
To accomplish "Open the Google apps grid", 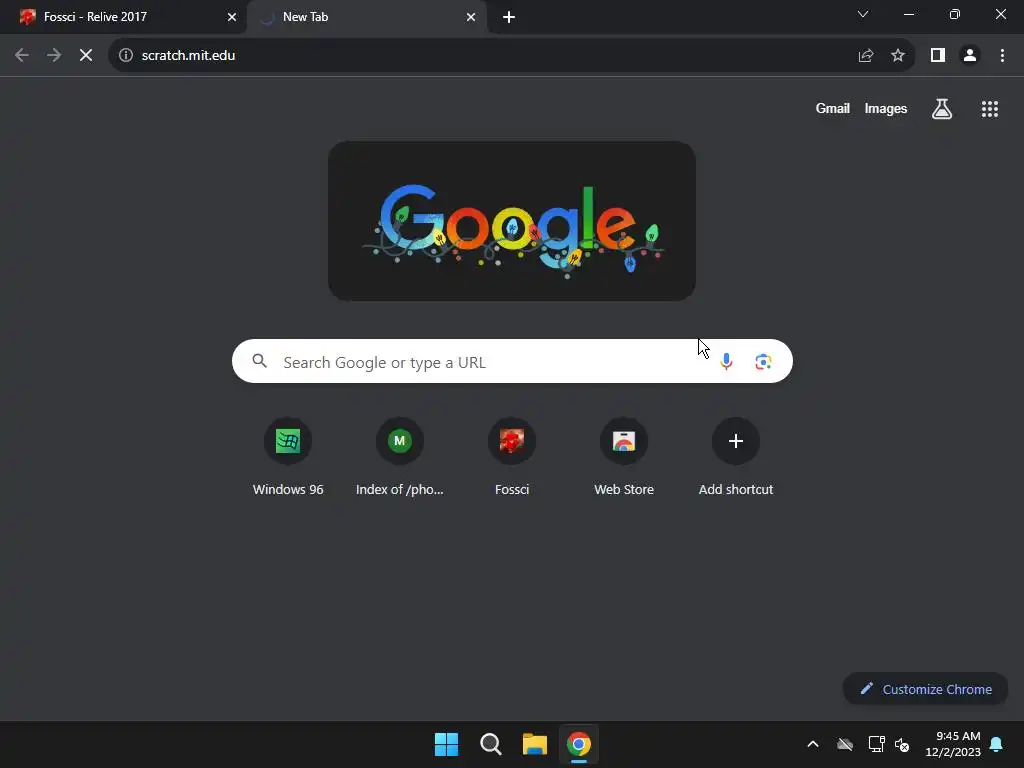I will 990,109.
